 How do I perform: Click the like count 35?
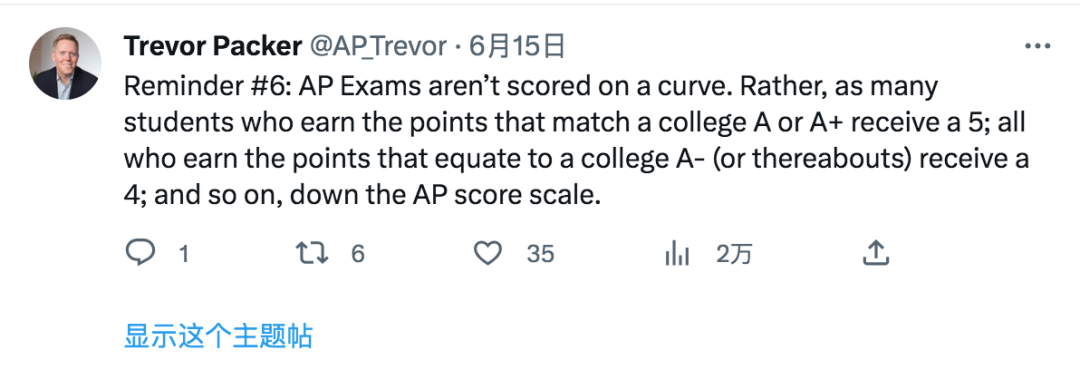541,254
